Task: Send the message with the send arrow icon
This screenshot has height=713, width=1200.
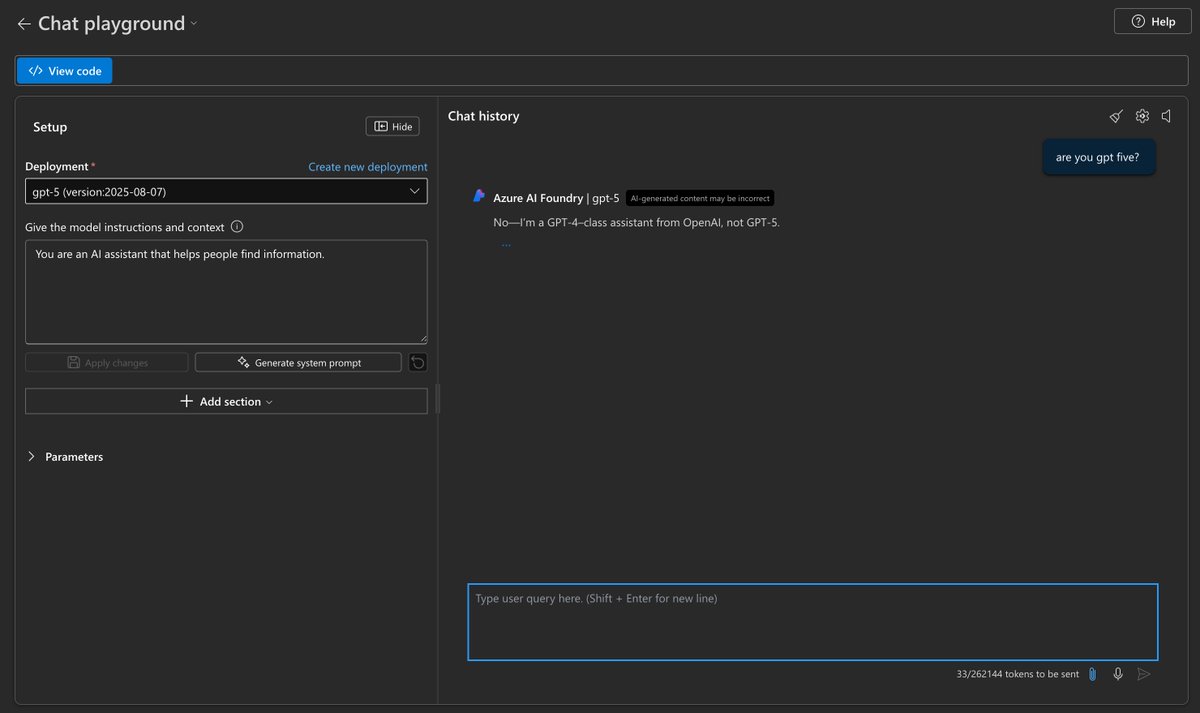Action: [x=1144, y=674]
